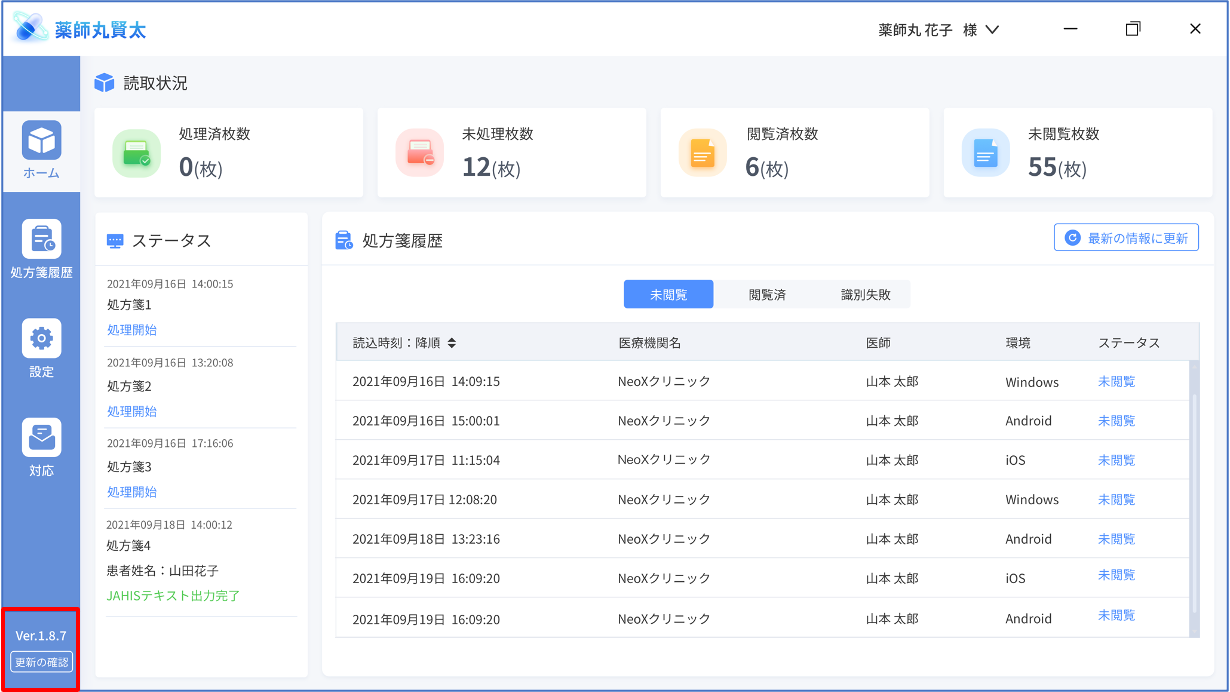Click 山本 太郎 in the 13:23:16 row
The height and width of the screenshot is (692, 1230).
point(892,539)
